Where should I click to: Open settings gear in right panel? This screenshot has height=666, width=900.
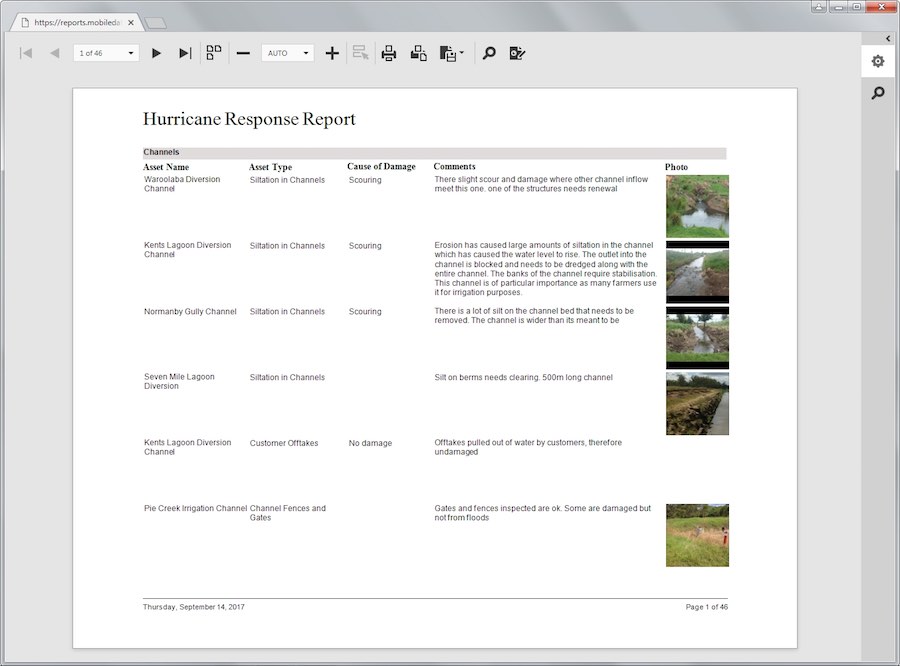(878, 61)
